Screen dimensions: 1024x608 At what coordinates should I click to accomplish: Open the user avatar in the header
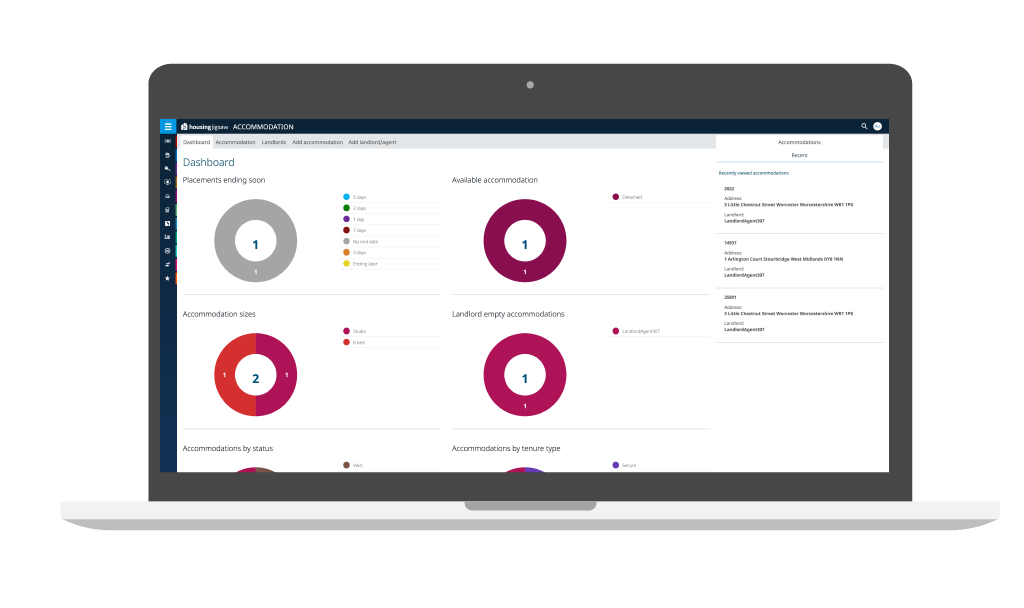[878, 126]
